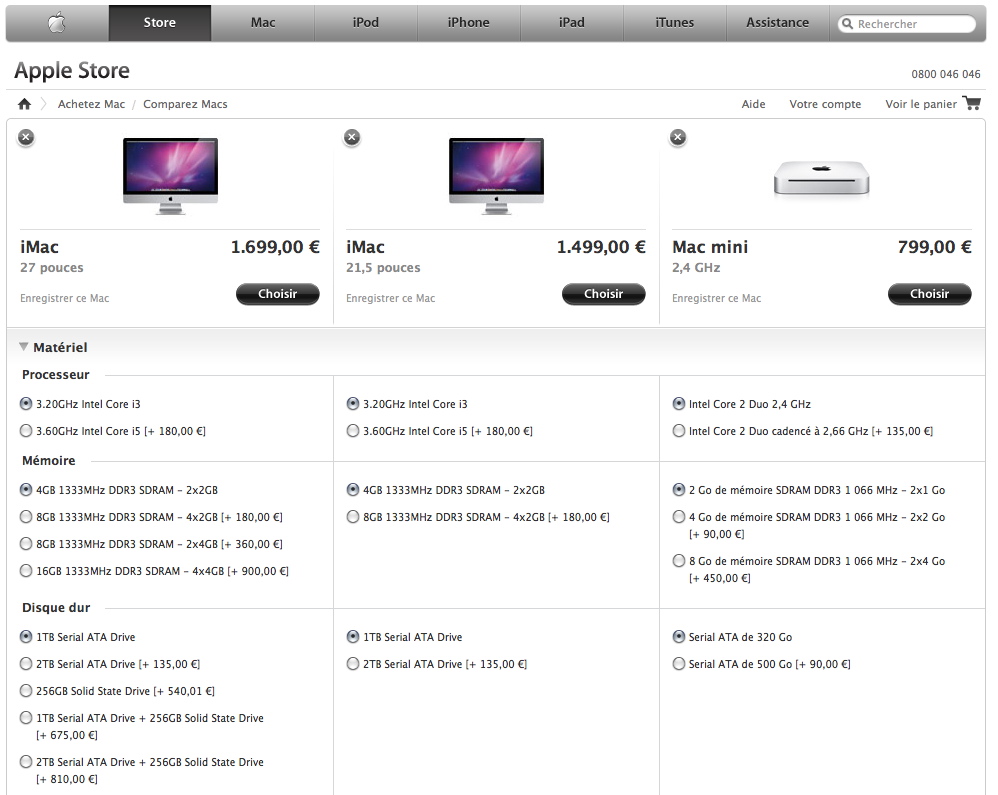Select 8 Go 2x4 Go memory for the Mac mini
The image size is (998, 795).
point(678,561)
